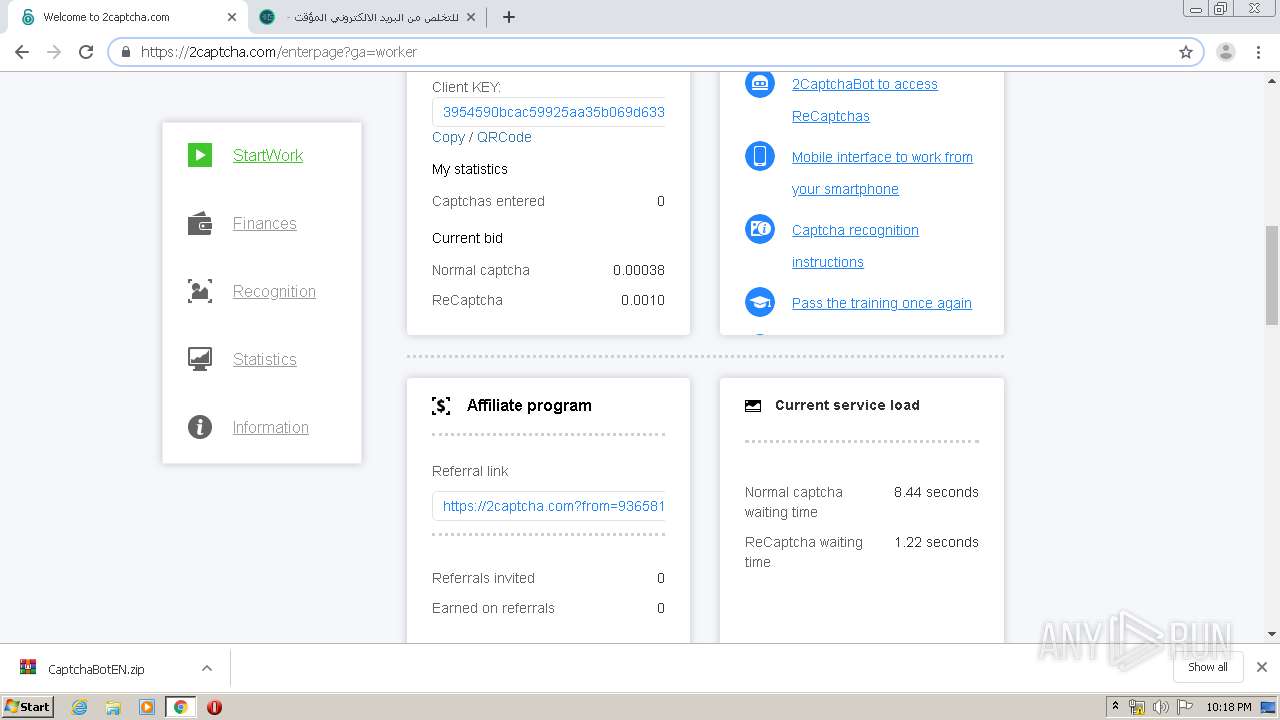Copy the client key
Viewport: 1280px width, 720px height.
point(448,137)
